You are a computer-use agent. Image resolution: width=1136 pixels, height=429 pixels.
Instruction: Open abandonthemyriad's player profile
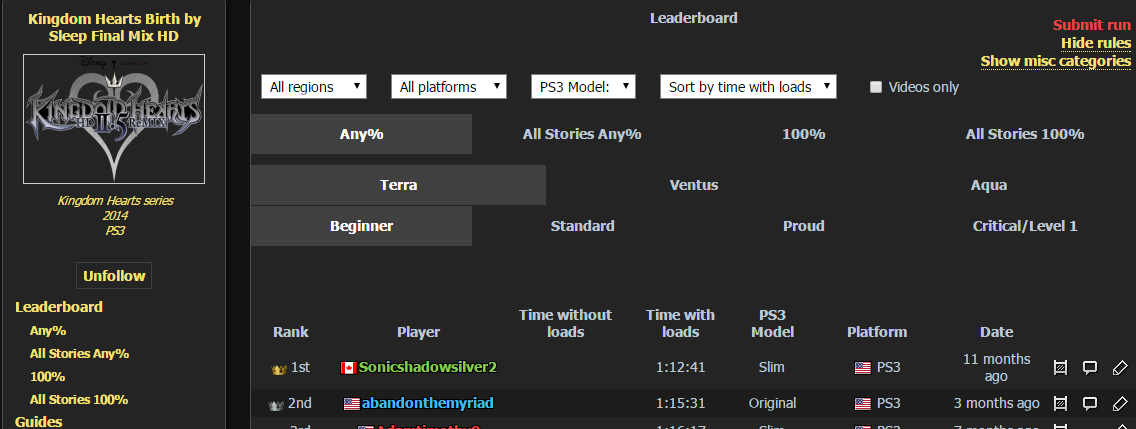[427, 403]
